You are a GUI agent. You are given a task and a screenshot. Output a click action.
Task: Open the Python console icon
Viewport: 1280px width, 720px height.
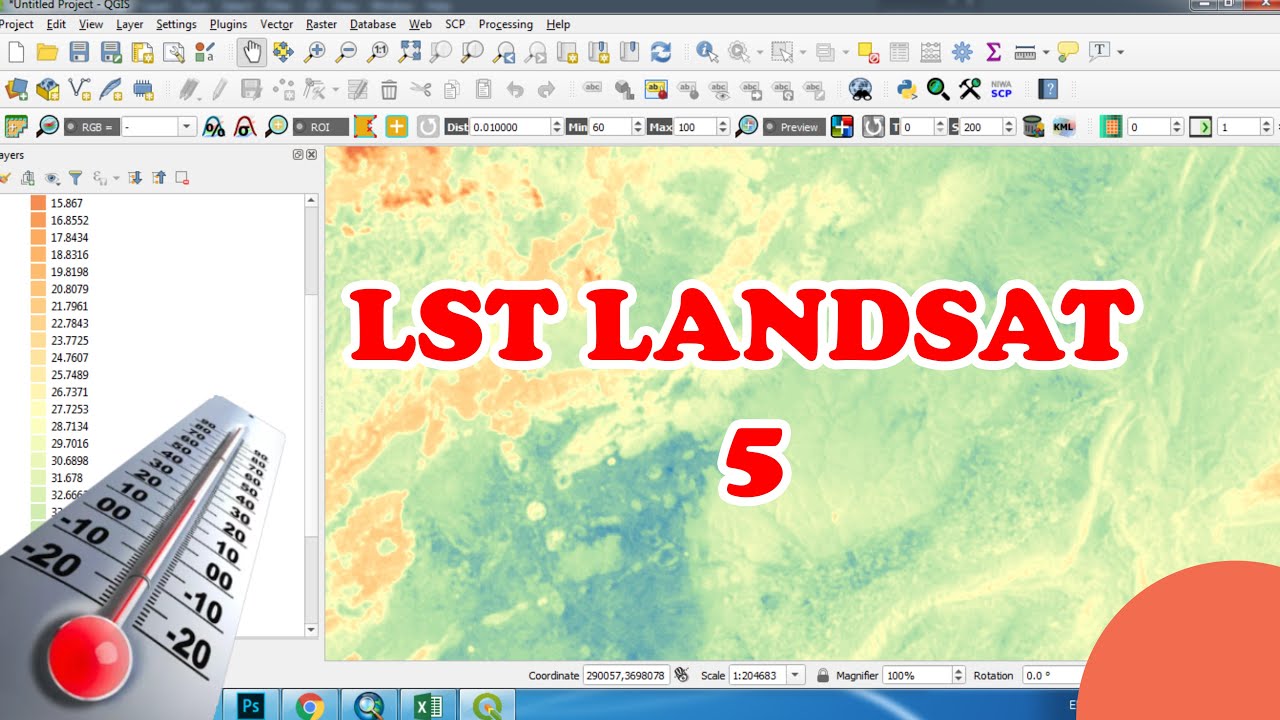(x=907, y=89)
